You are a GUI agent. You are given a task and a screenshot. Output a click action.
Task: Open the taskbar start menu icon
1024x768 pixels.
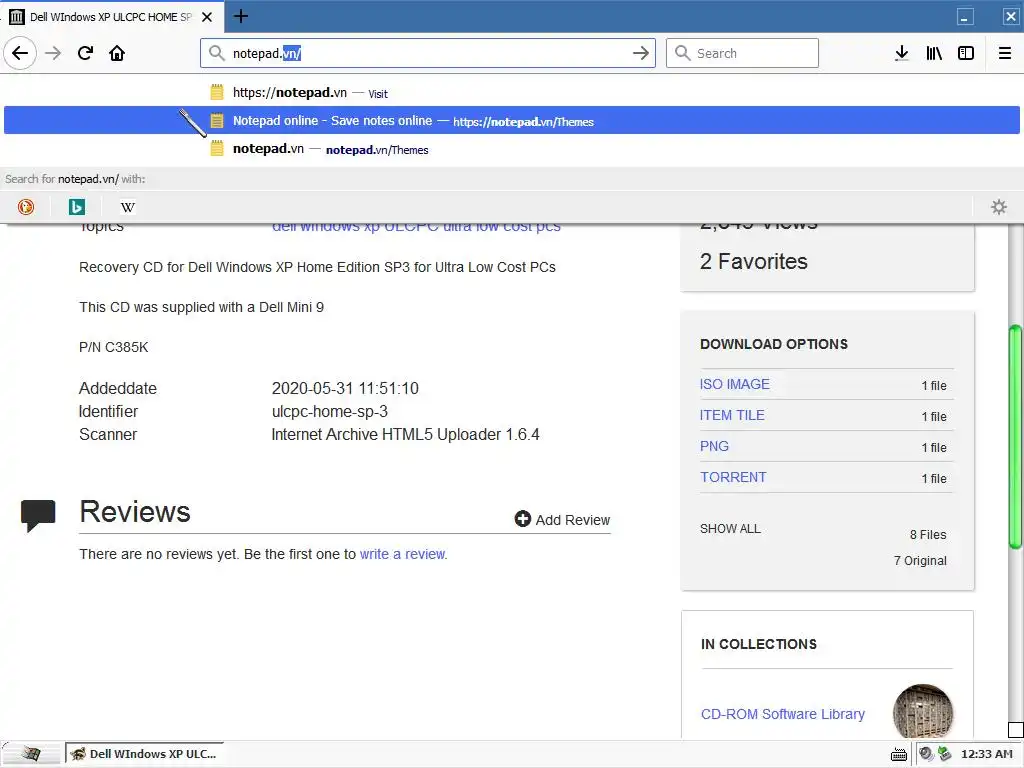point(30,754)
